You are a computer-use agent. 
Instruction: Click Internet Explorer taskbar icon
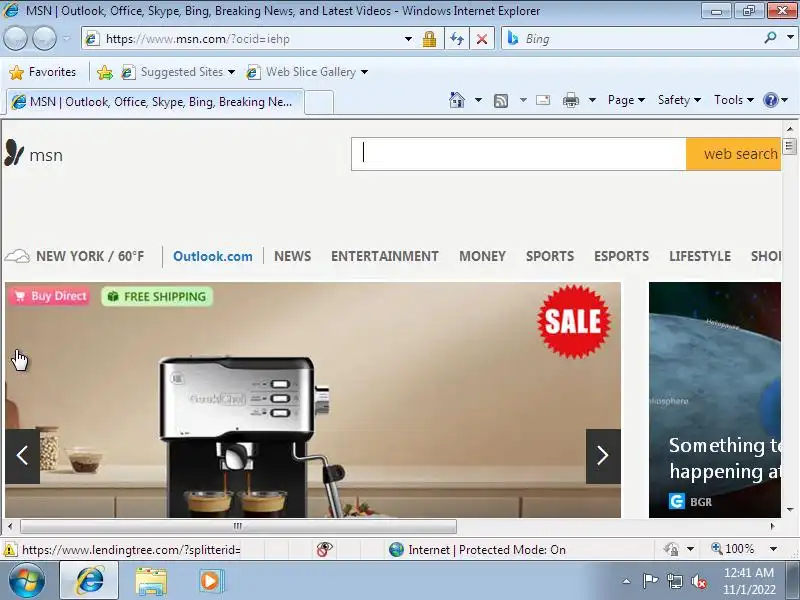coord(90,581)
